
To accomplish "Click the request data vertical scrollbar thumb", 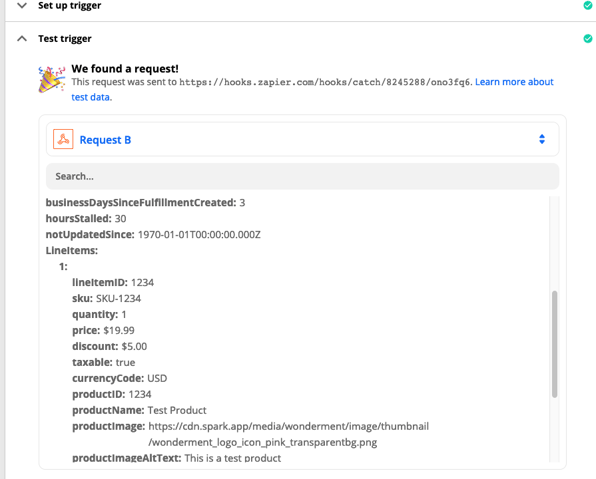I will [555, 344].
